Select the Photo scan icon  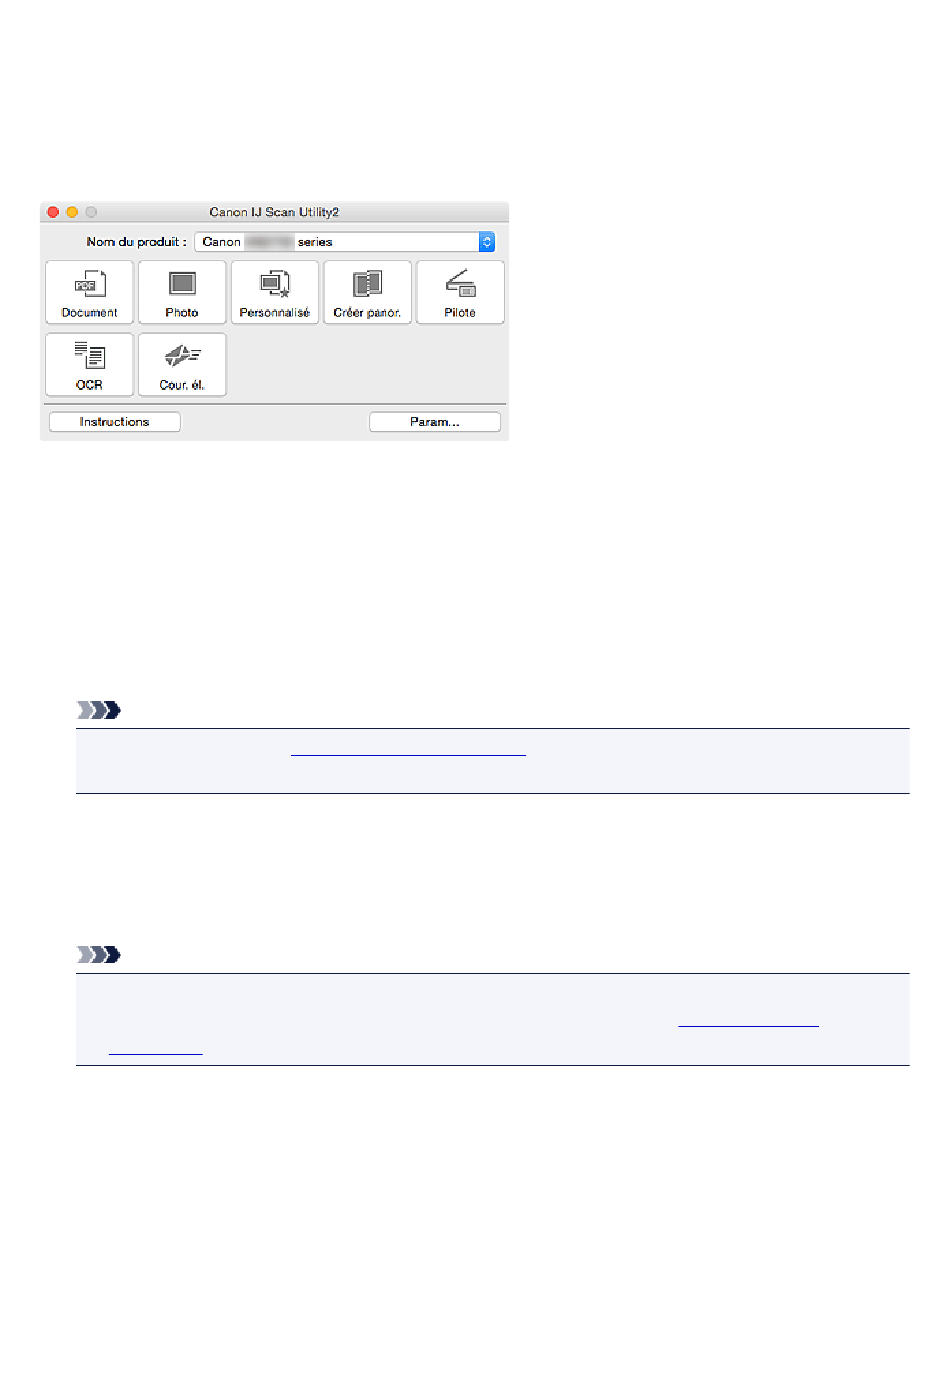click(182, 292)
